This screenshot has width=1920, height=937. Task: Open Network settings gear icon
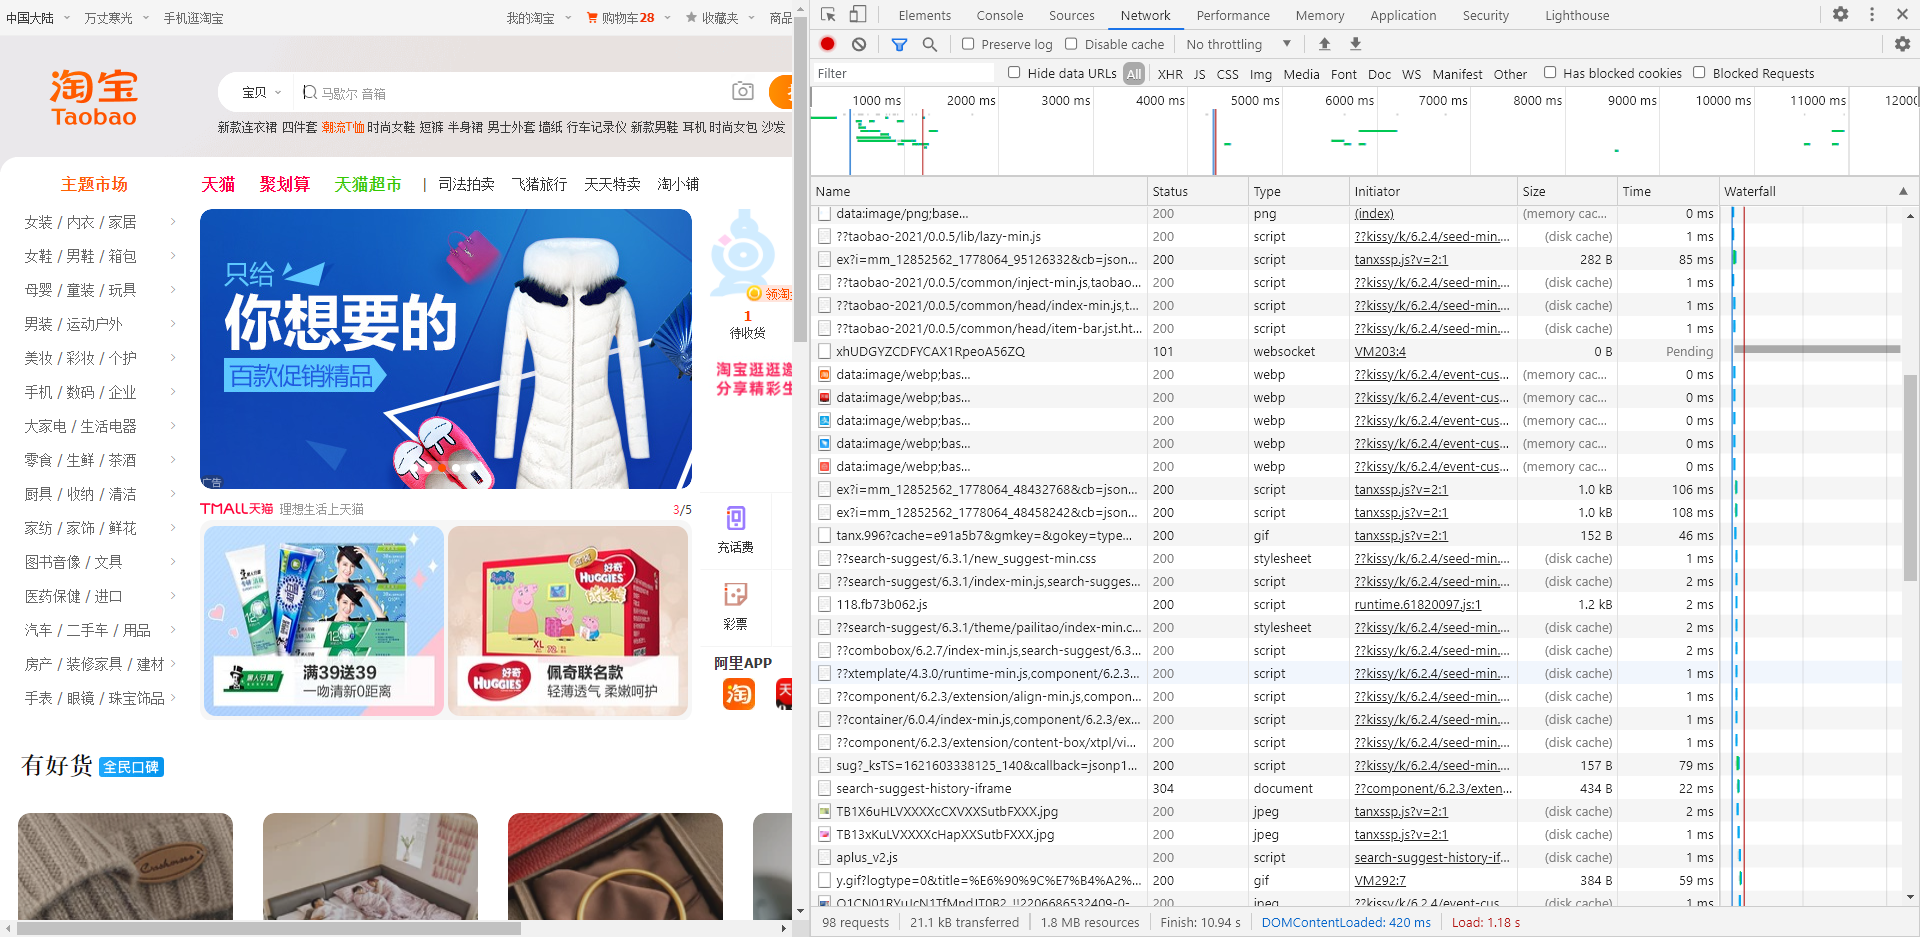coord(1902,44)
